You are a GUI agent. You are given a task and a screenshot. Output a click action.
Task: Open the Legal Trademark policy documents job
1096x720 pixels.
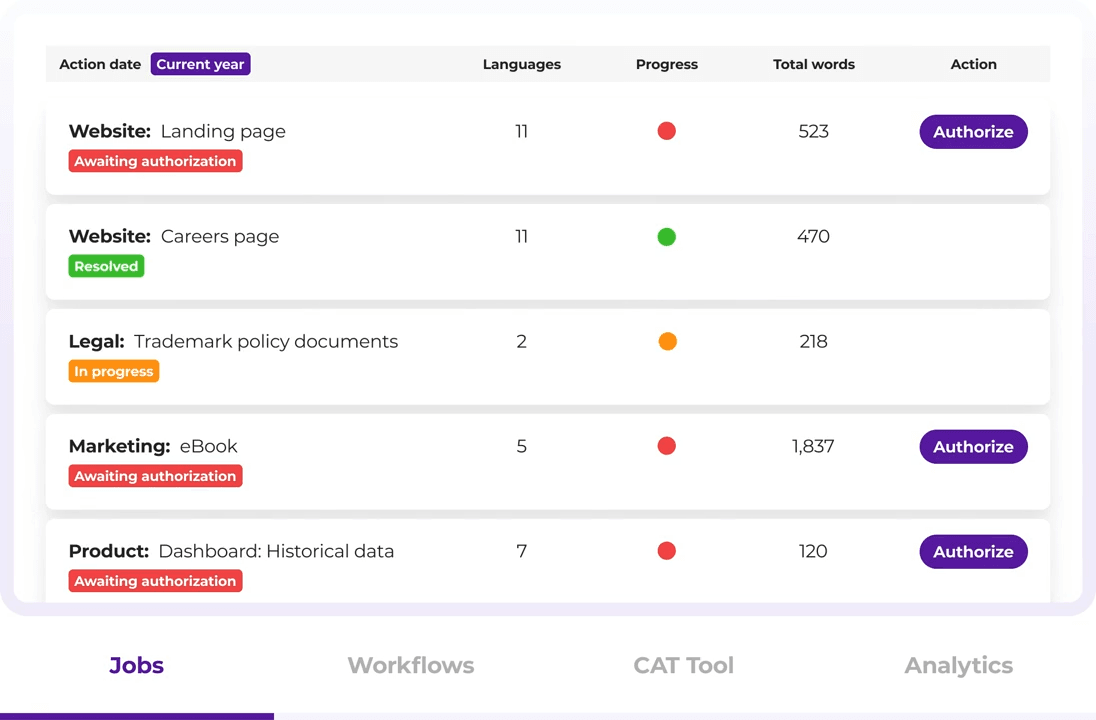265,342
